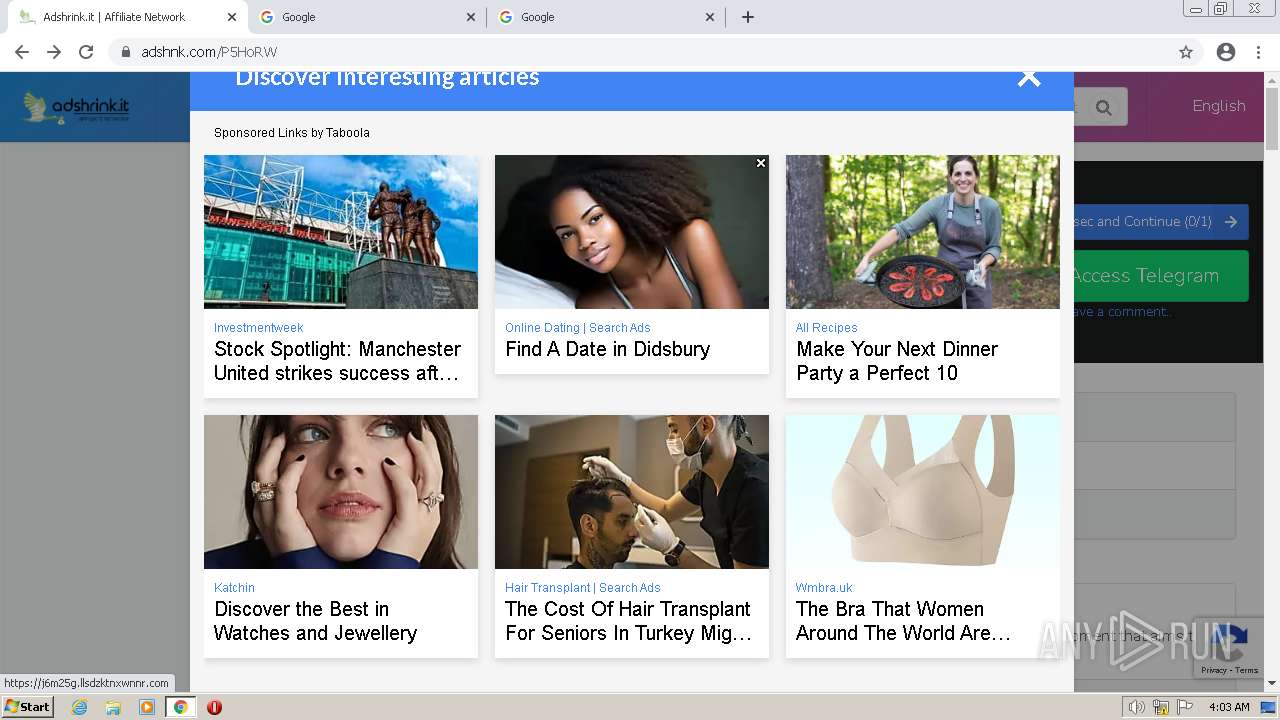View site information lock icon
Viewport: 1280px width, 720px height.
tap(126, 52)
